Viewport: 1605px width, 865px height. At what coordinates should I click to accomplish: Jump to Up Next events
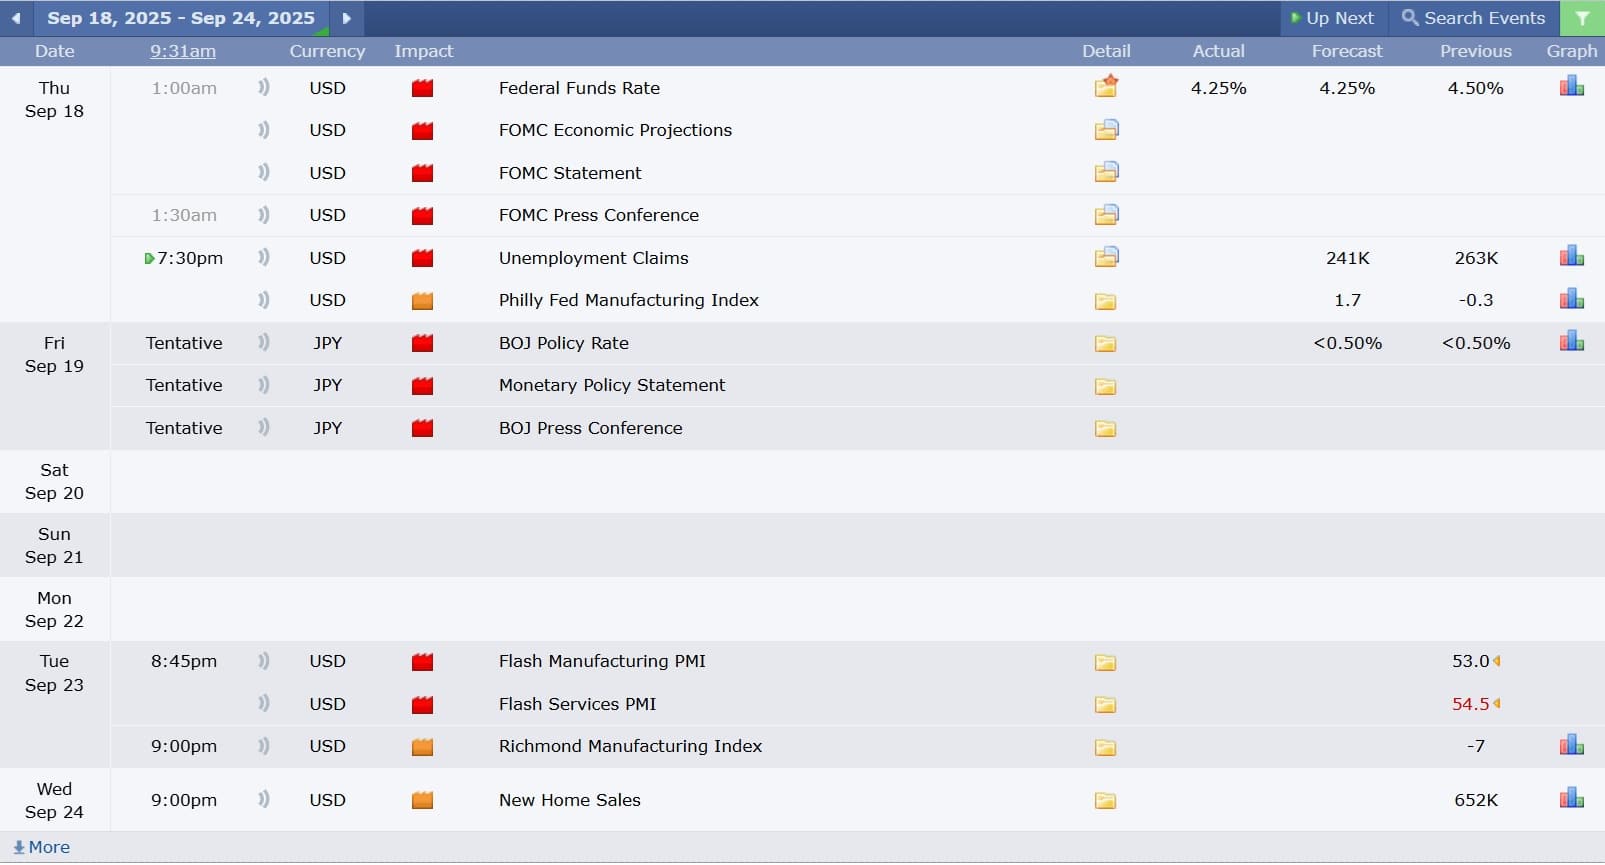1332,18
